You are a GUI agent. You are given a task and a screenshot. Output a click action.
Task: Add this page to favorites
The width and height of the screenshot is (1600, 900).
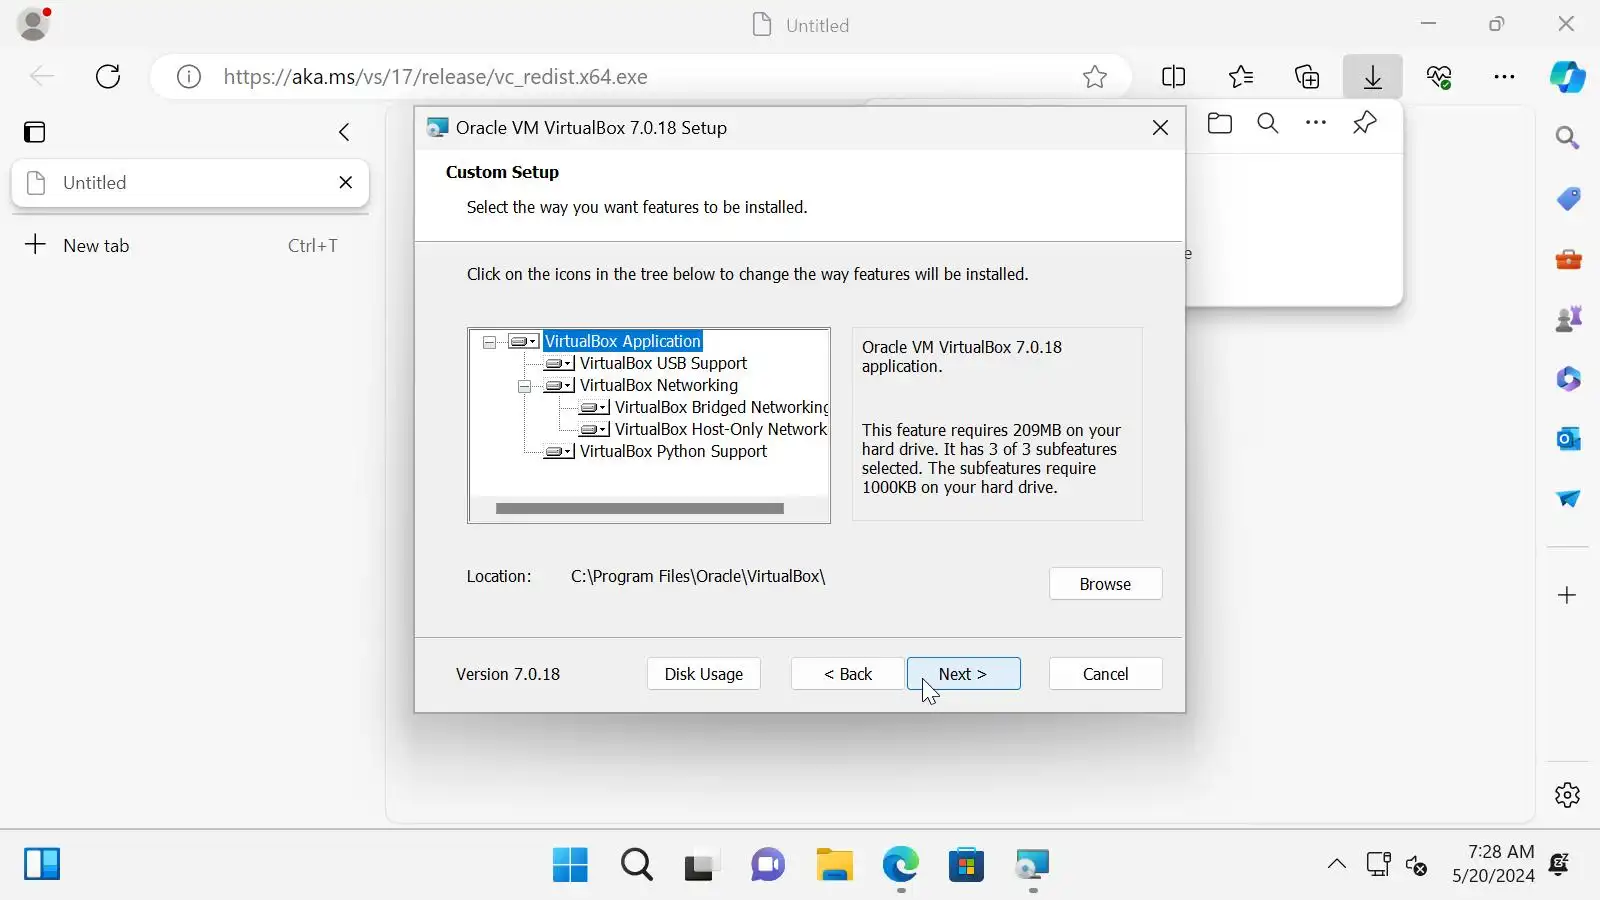[1095, 77]
